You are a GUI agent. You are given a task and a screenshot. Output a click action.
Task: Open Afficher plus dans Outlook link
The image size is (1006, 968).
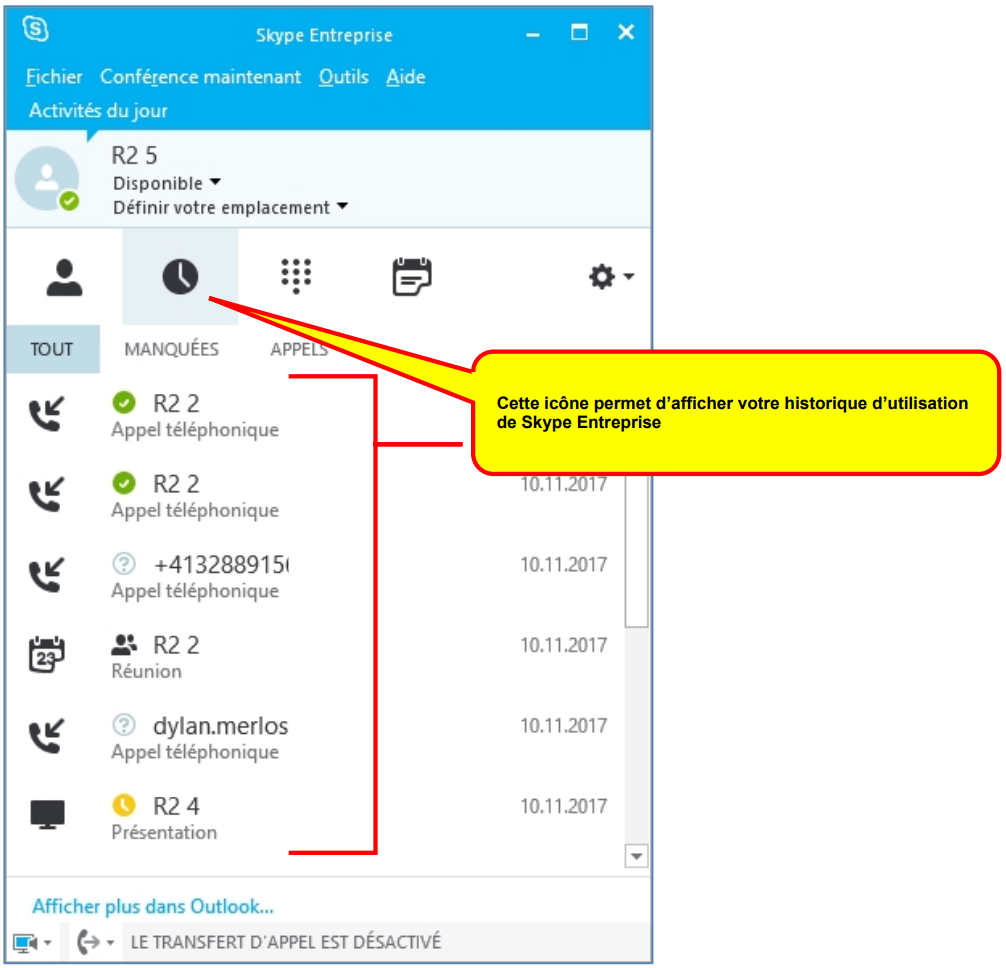click(153, 906)
